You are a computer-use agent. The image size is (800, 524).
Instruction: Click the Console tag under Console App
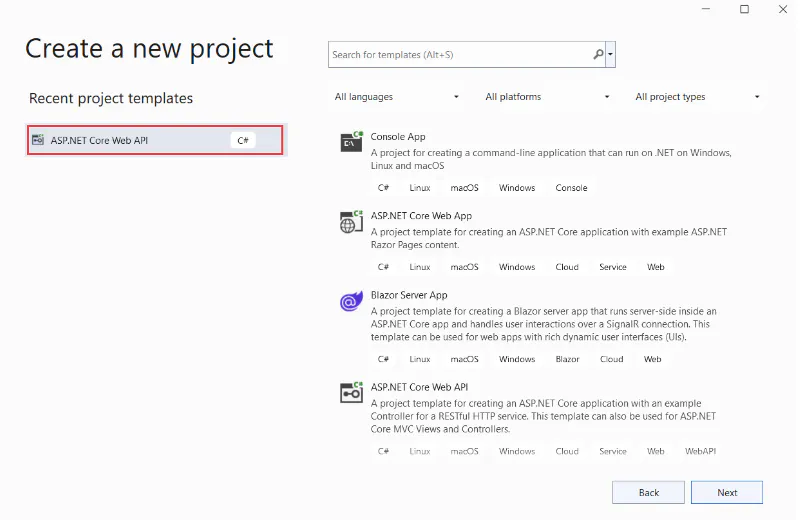click(571, 188)
